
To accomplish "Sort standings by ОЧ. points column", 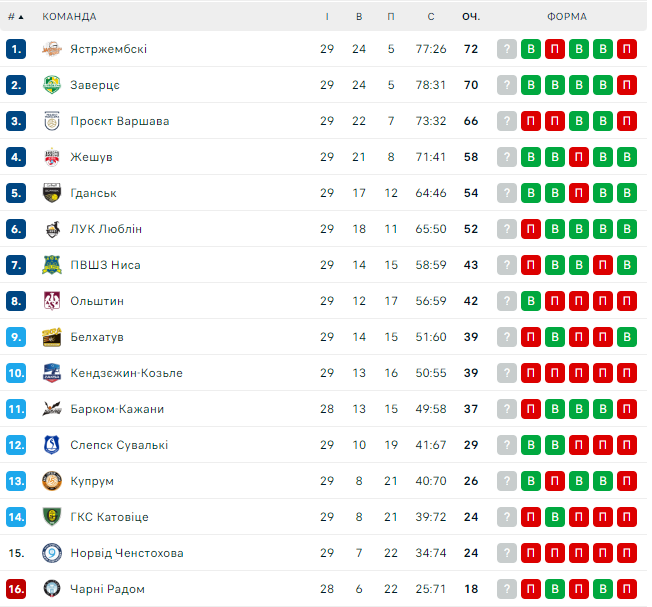I will click(x=471, y=17).
